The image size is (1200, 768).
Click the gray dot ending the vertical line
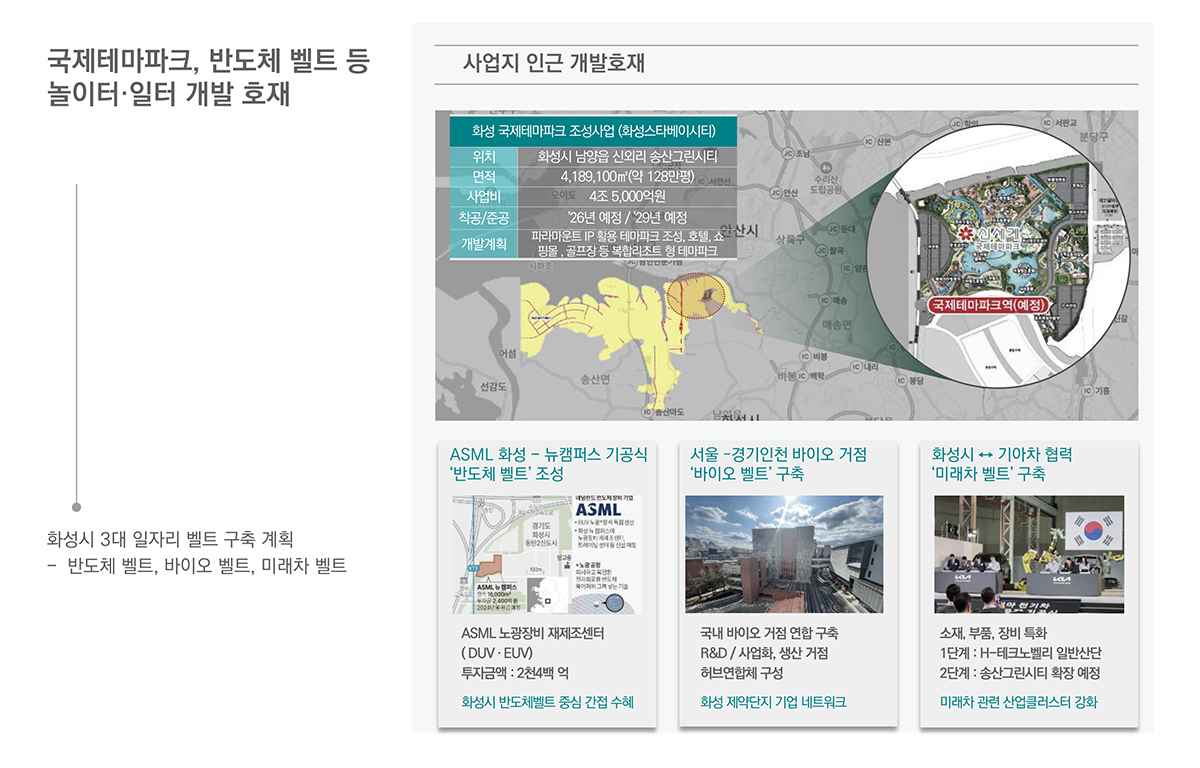[x=77, y=507]
